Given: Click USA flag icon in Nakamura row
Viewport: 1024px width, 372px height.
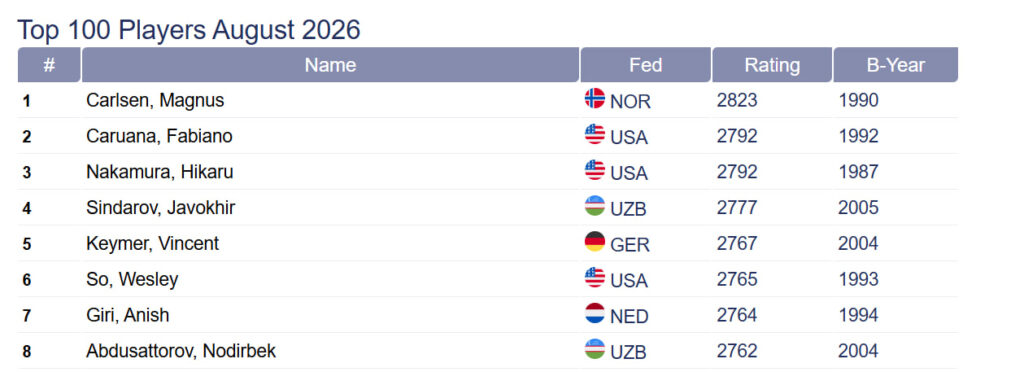Looking at the screenshot, I should tap(594, 170).
